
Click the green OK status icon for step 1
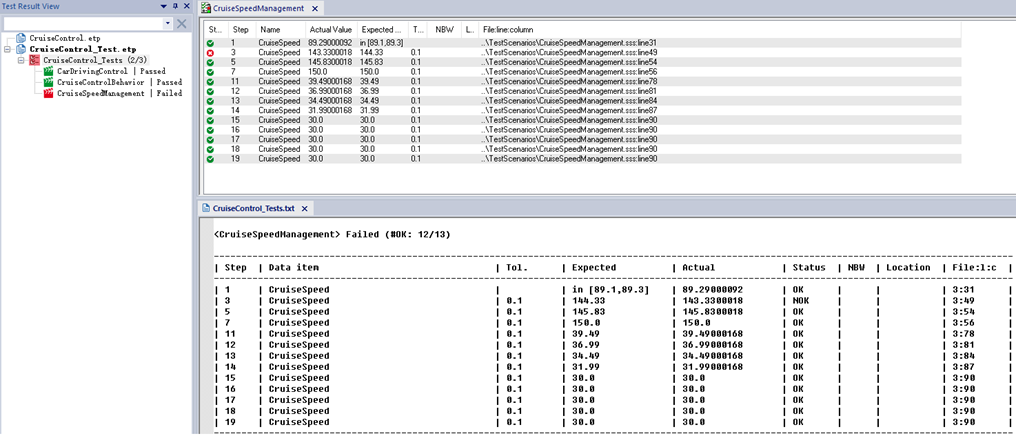211,43
